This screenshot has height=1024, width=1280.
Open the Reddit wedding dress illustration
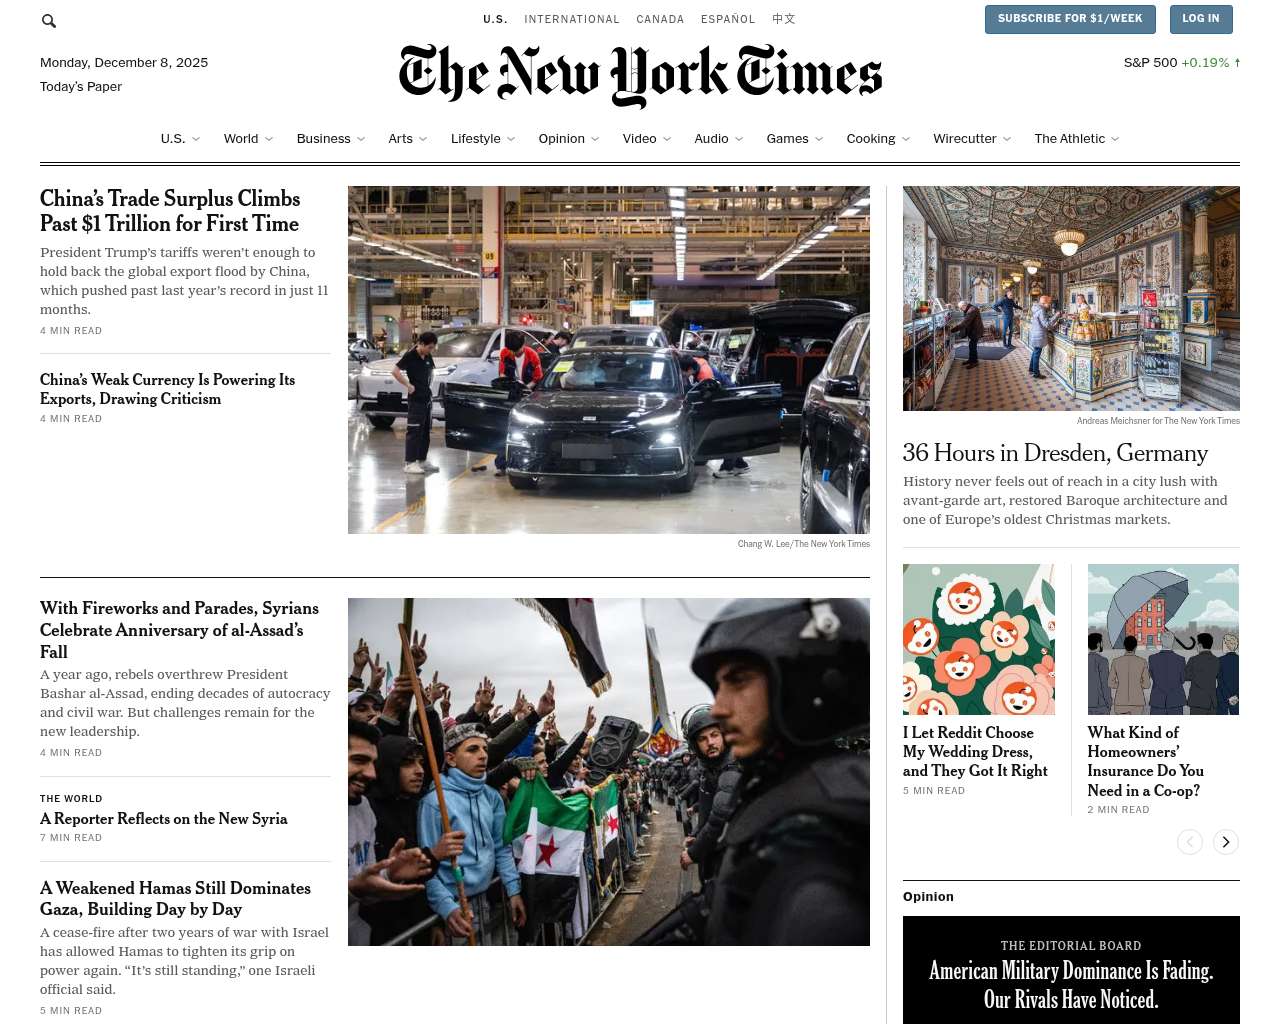pos(979,639)
